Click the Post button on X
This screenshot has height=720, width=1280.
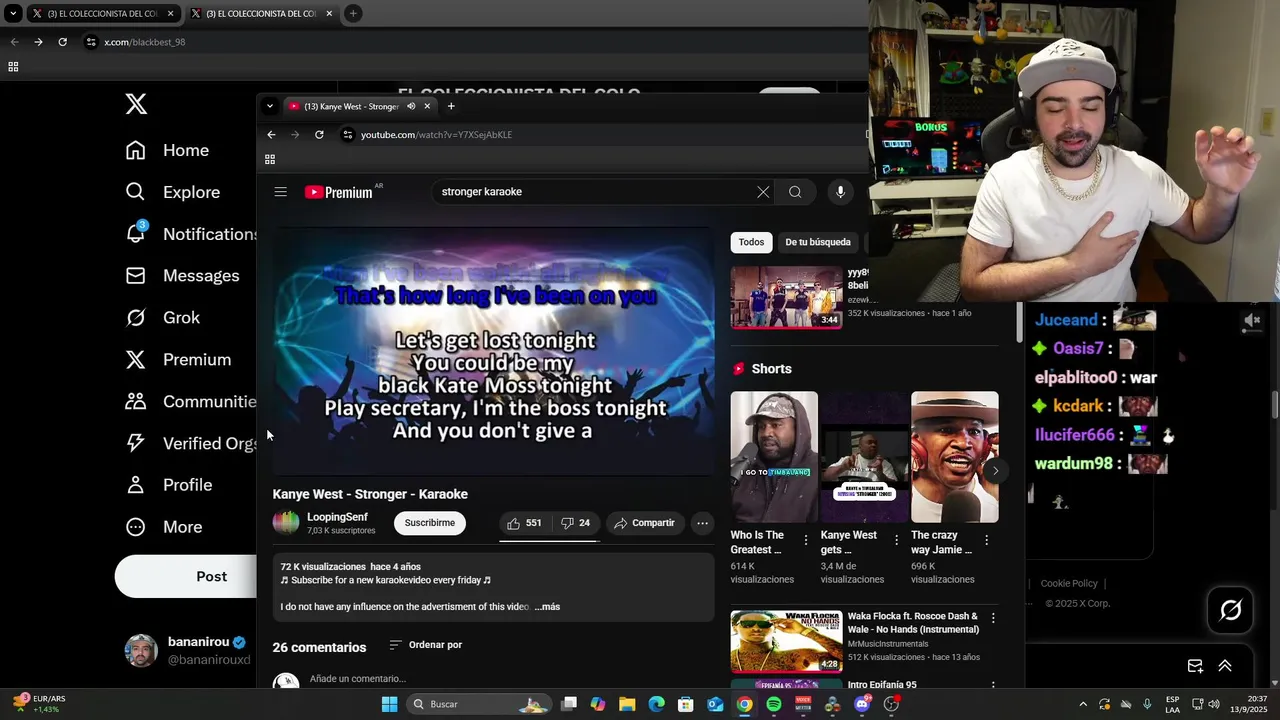(x=186, y=577)
